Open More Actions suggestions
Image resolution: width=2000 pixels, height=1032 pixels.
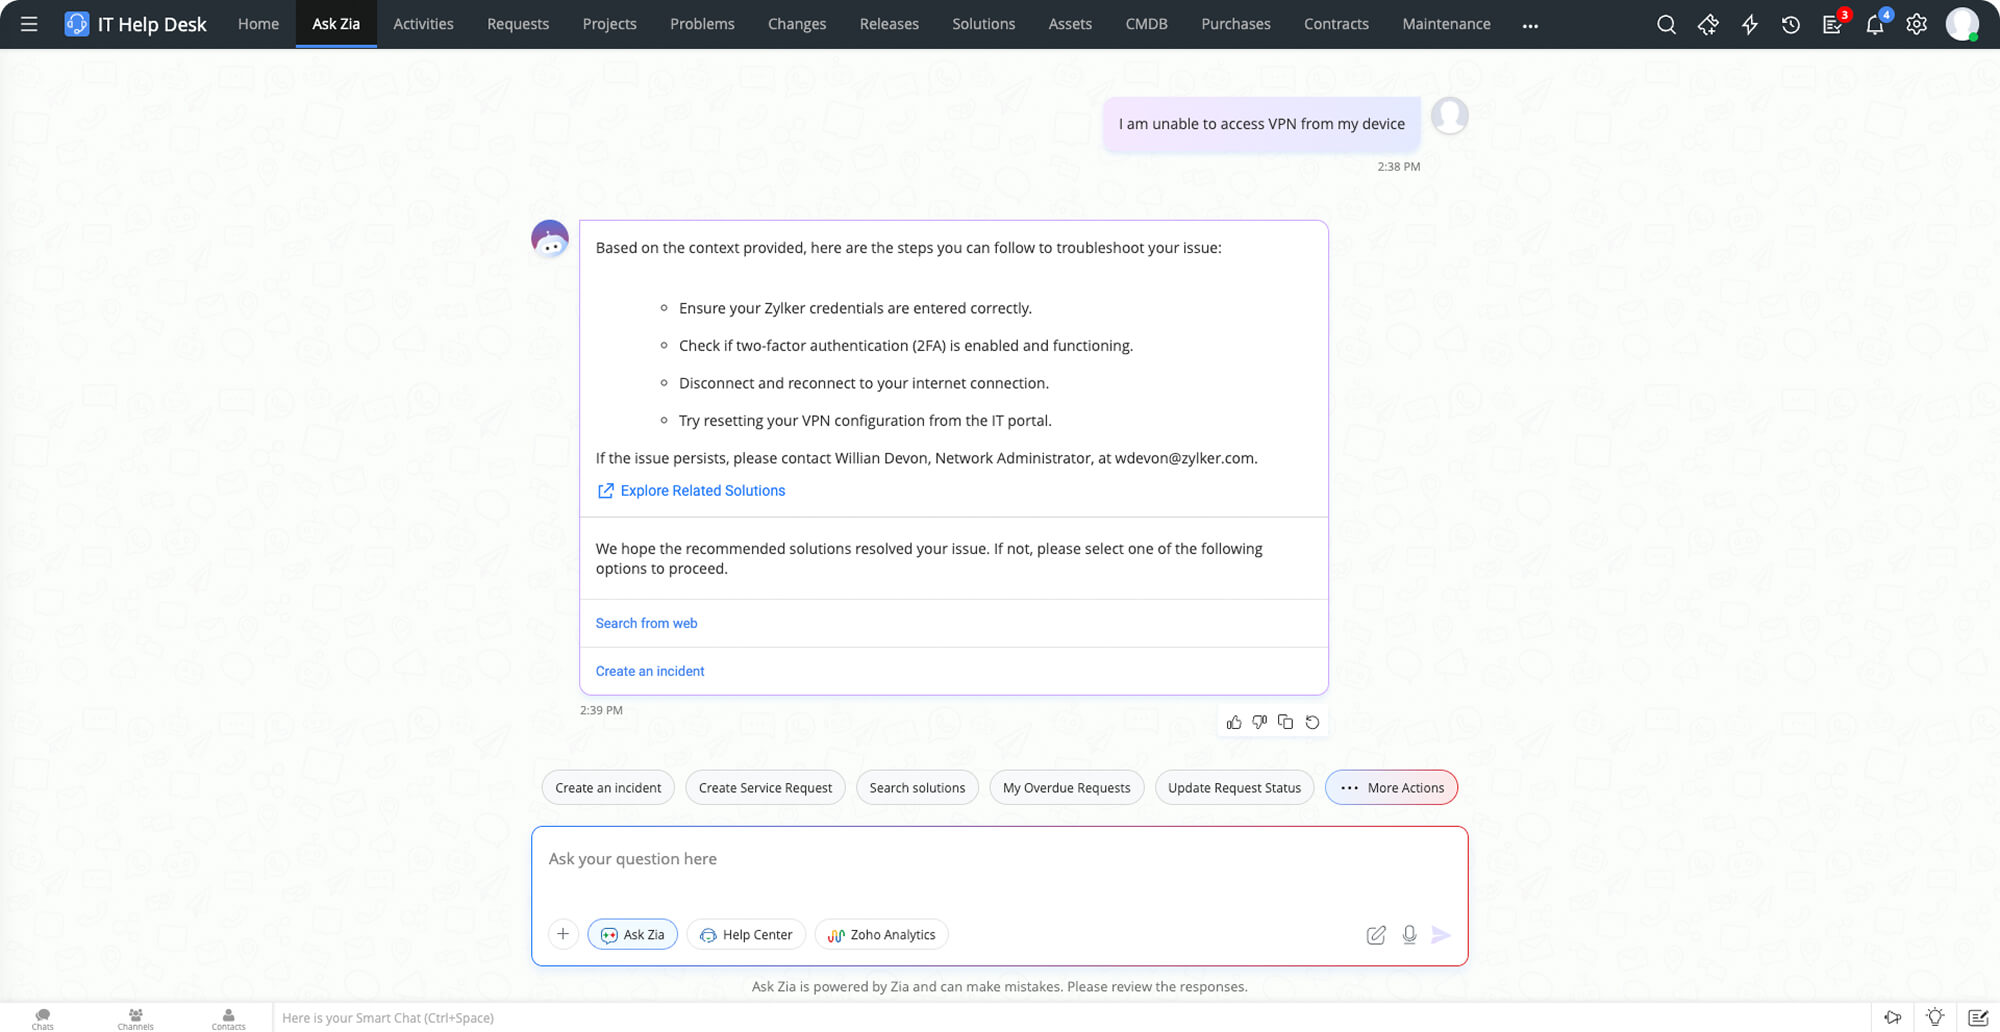coord(1391,787)
